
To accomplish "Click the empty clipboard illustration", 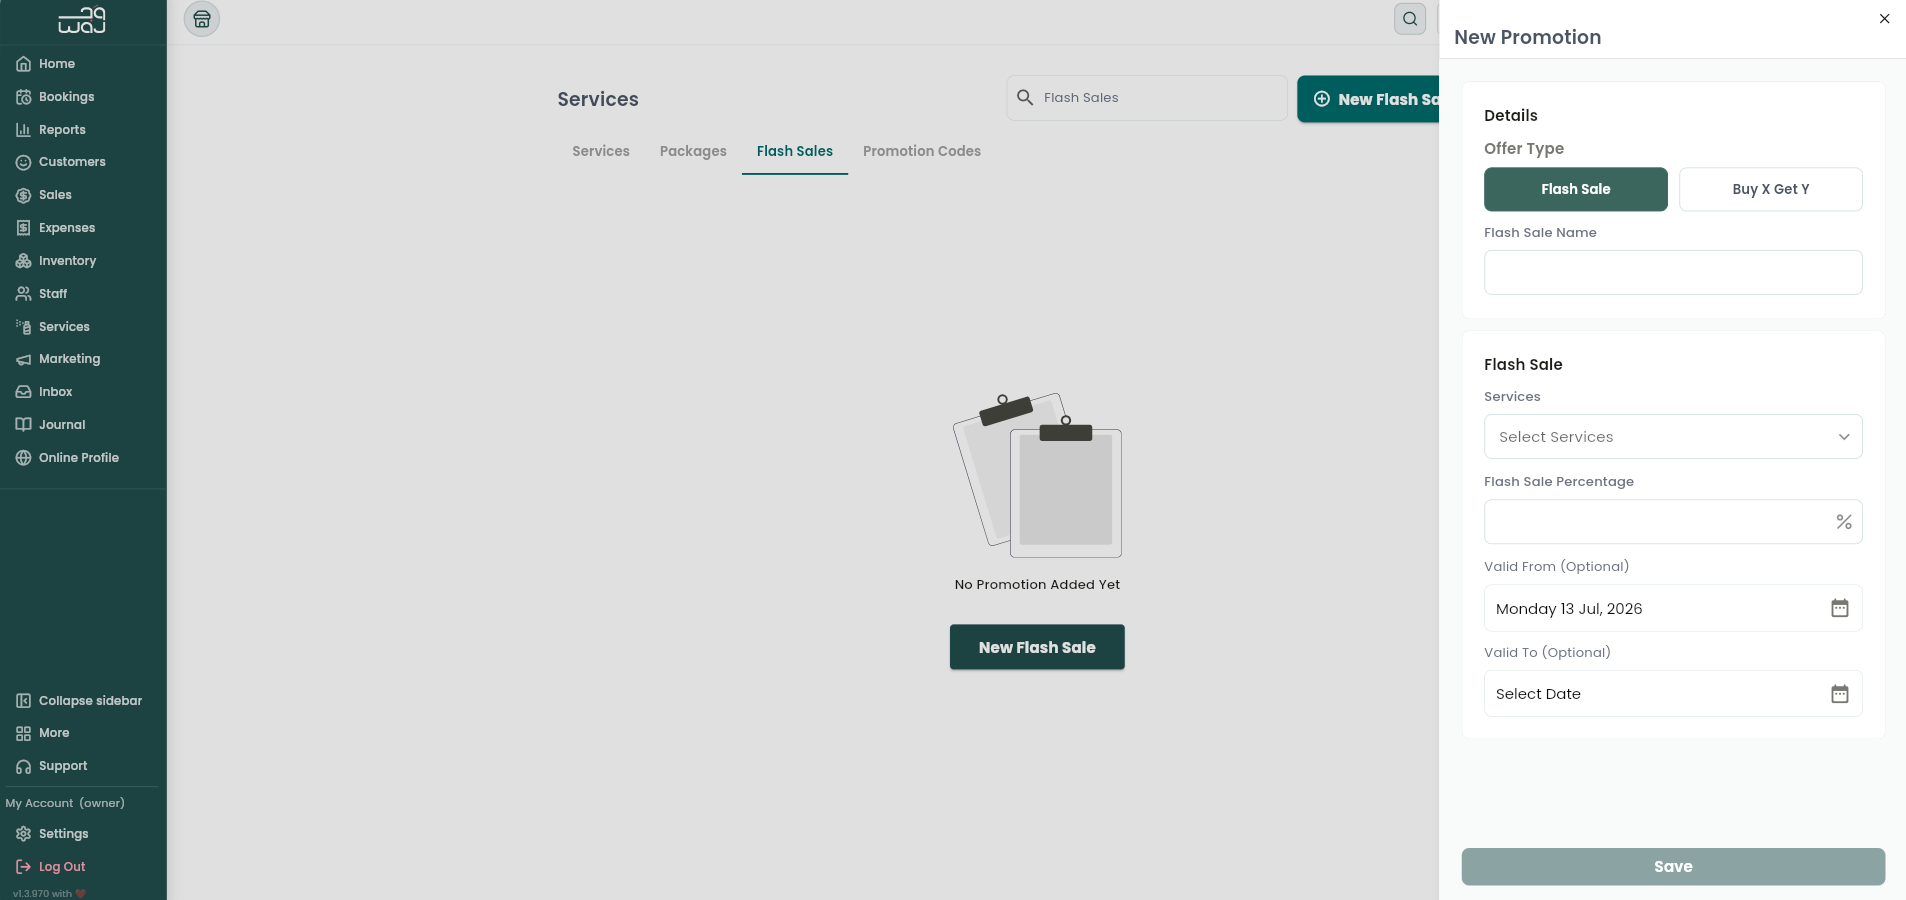I will [1037, 475].
